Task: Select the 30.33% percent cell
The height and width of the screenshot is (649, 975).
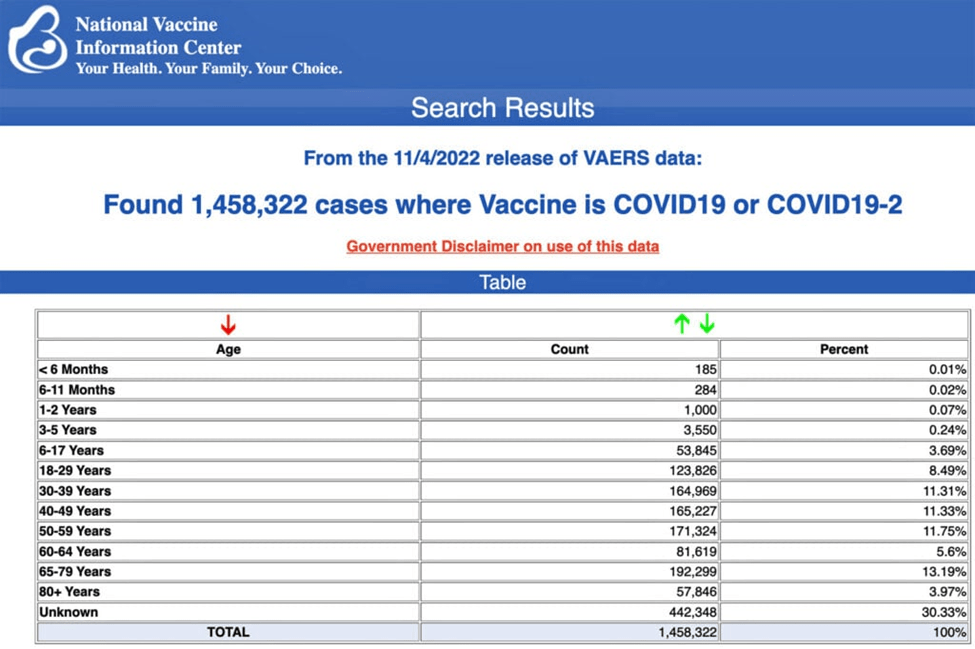Action: 944,612
